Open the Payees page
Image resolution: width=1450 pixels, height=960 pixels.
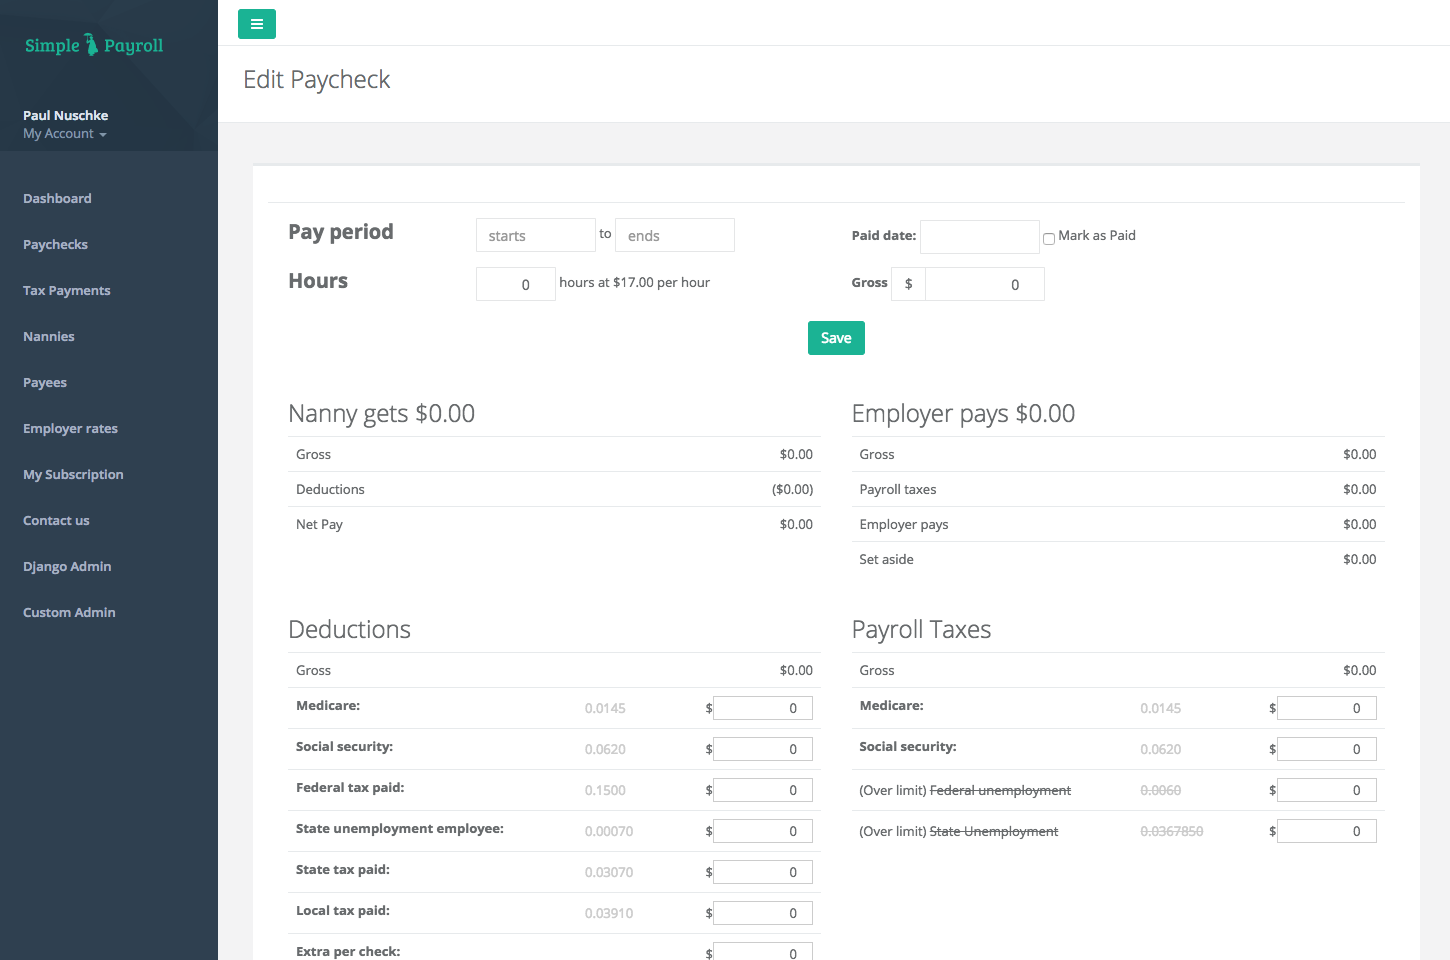tap(45, 382)
